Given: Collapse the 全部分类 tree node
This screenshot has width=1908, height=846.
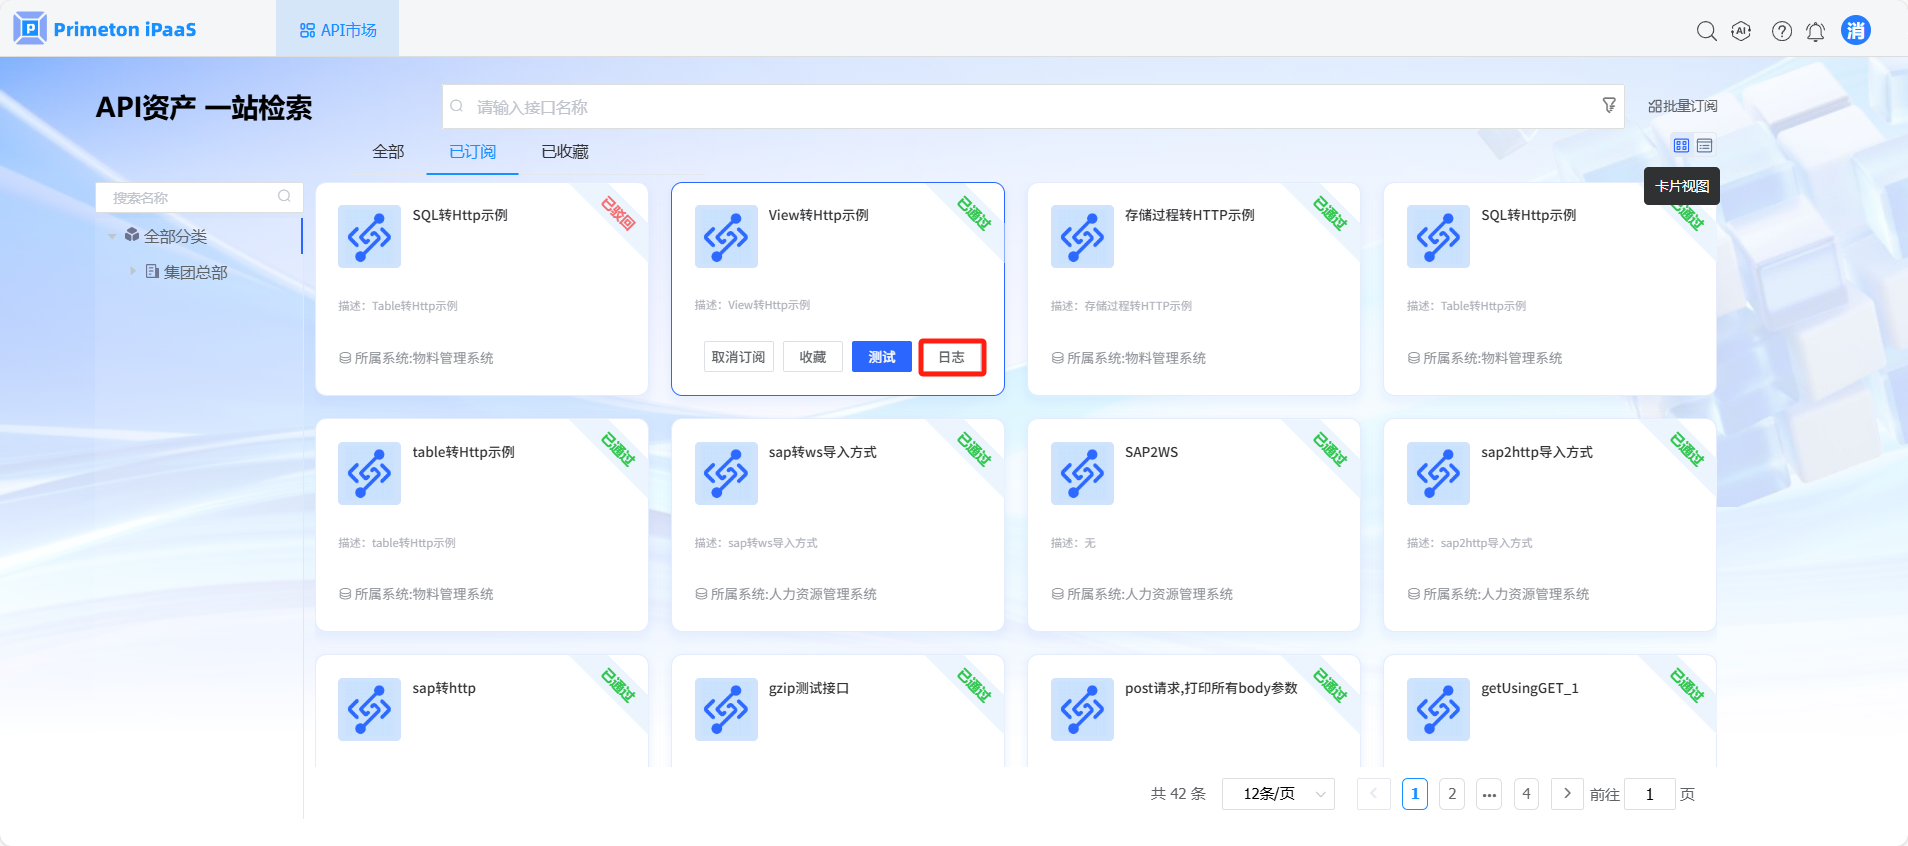Looking at the screenshot, I should (x=112, y=237).
